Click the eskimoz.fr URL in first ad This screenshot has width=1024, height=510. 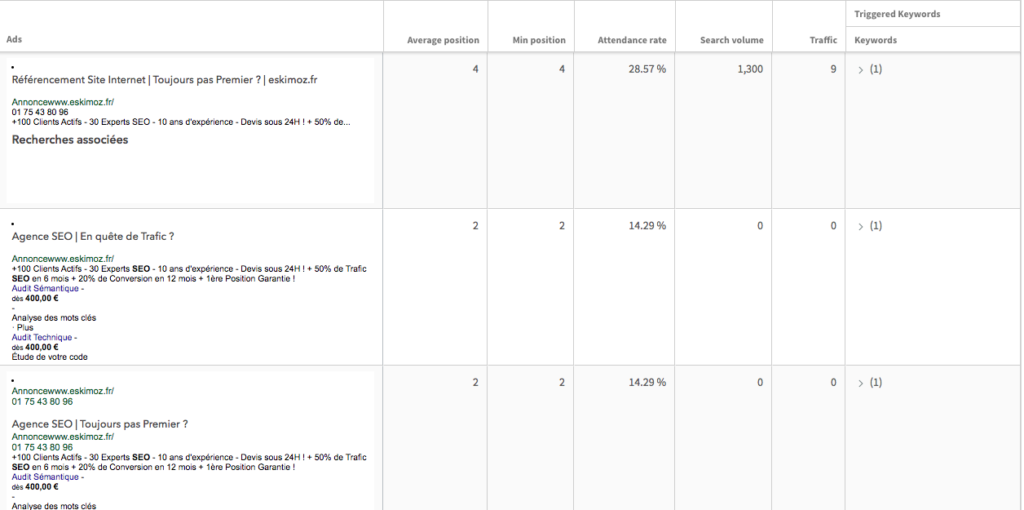point(63,102)
